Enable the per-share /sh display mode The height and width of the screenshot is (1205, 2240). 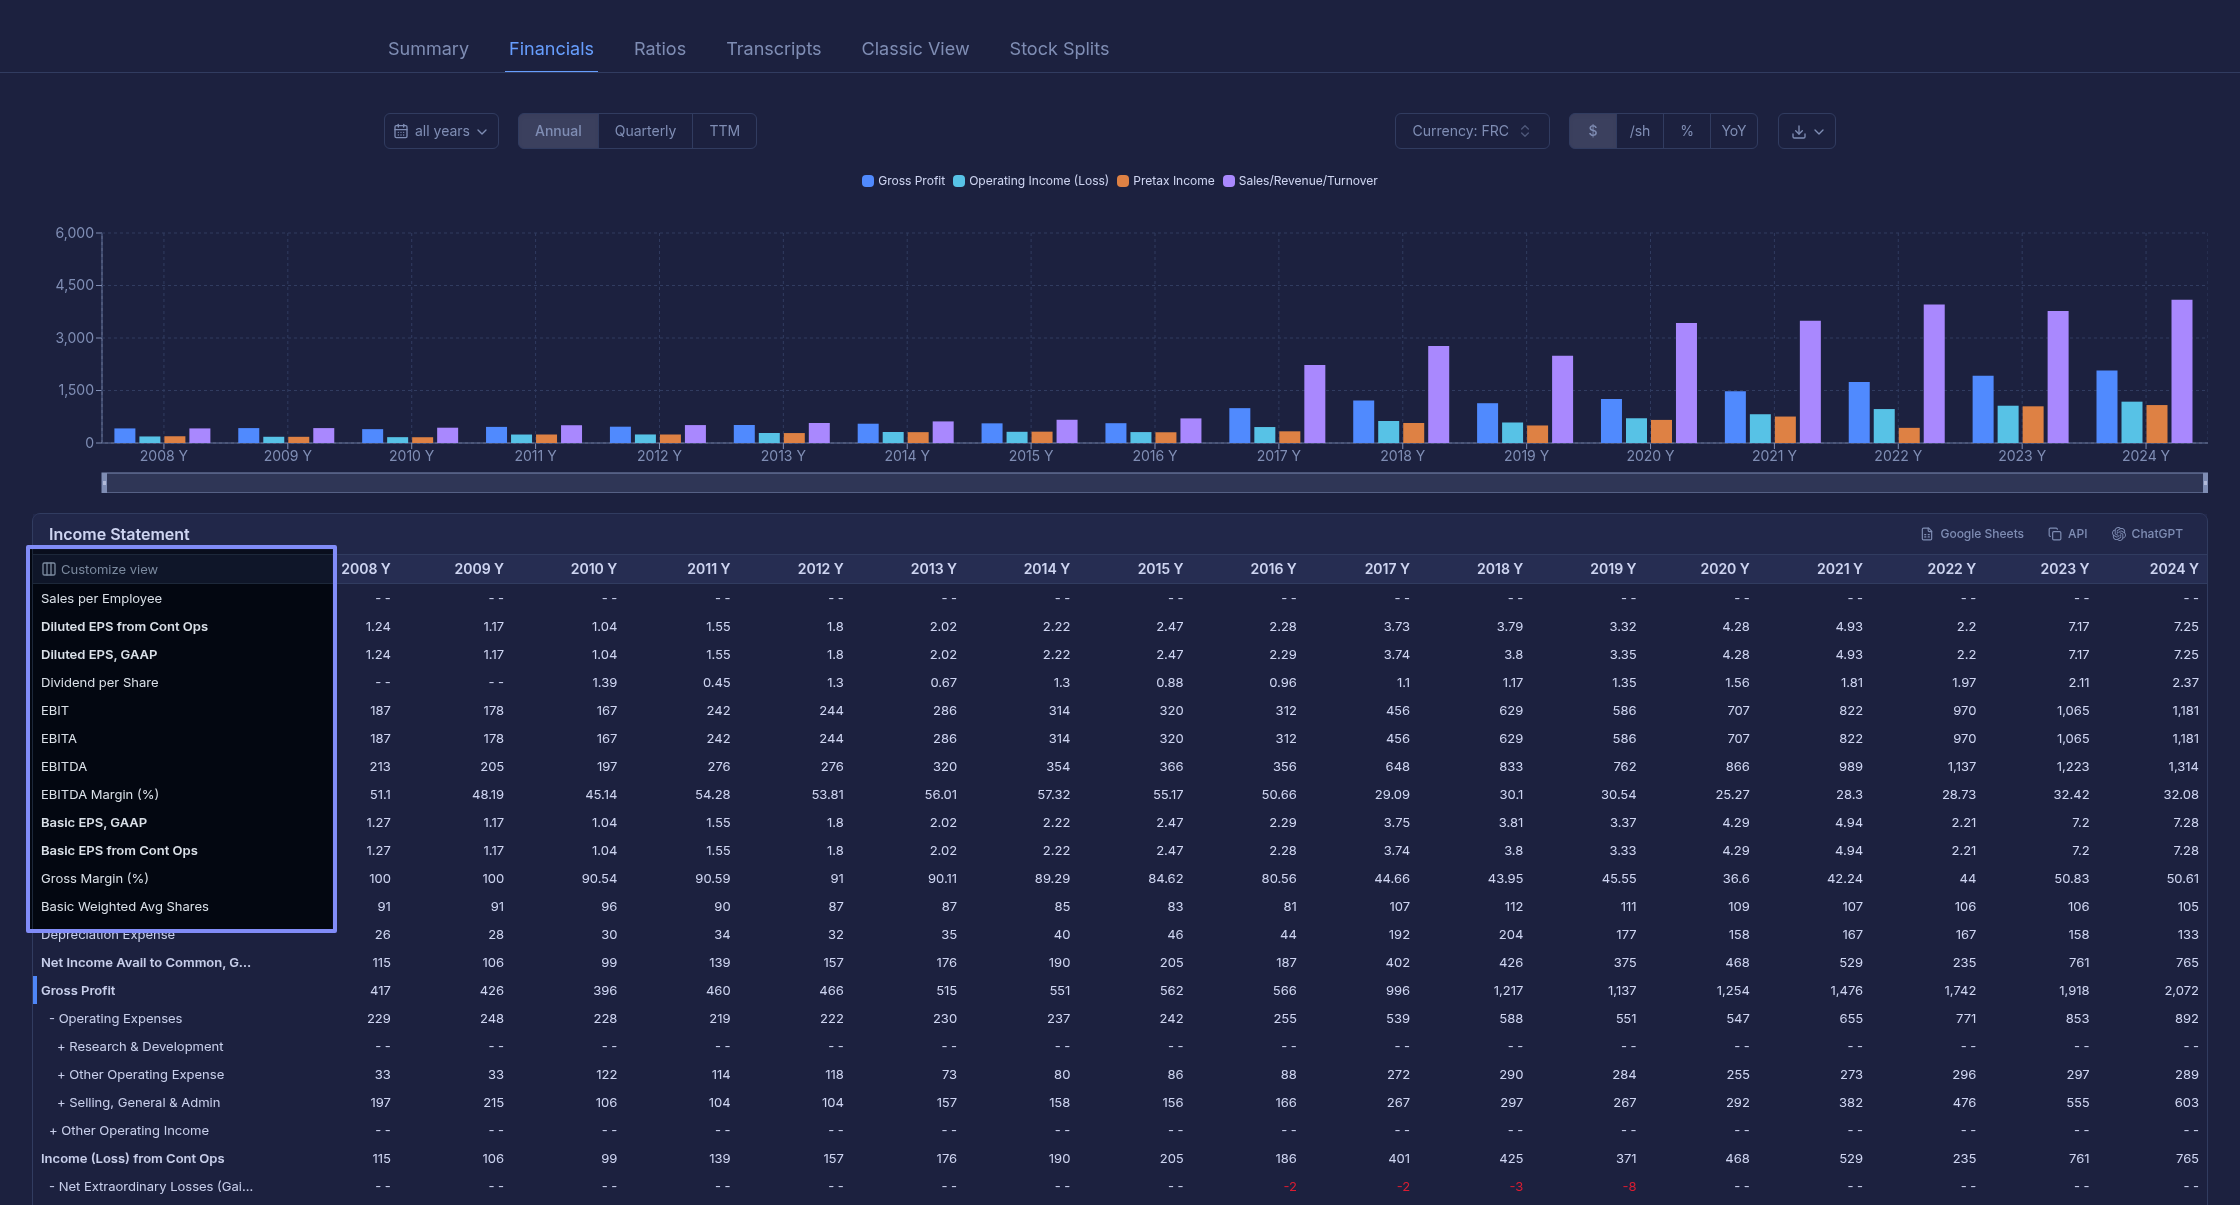(x=1640, y=131)
